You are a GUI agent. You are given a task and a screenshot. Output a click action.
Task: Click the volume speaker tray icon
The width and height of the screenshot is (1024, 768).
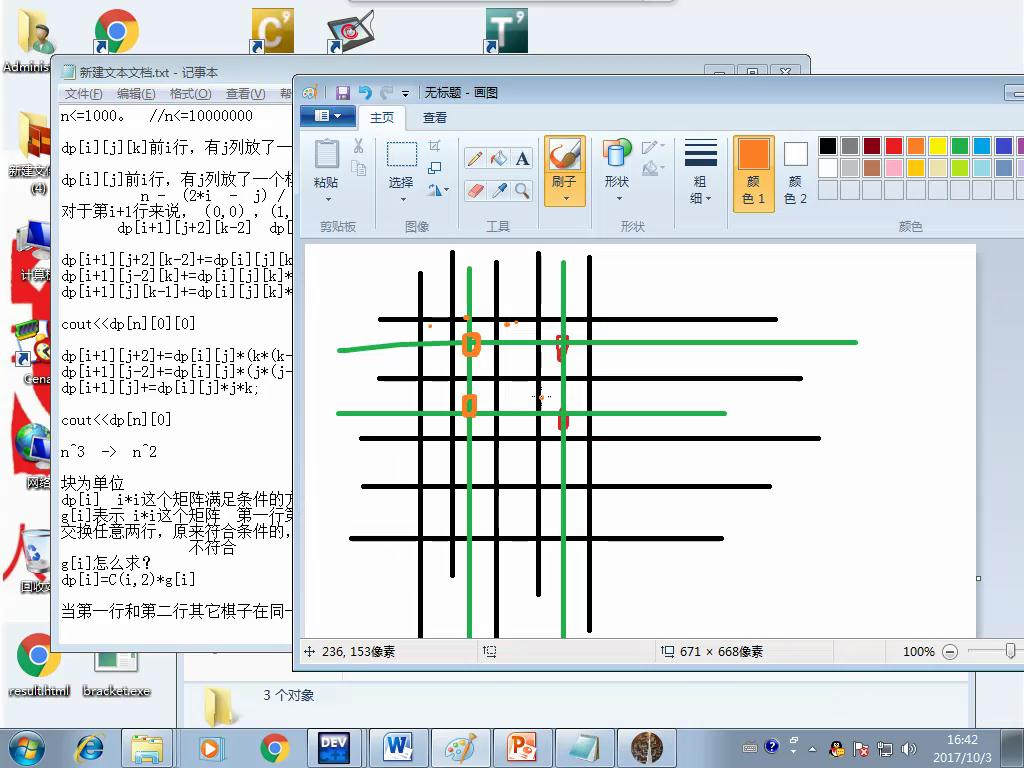coord(908,749)
